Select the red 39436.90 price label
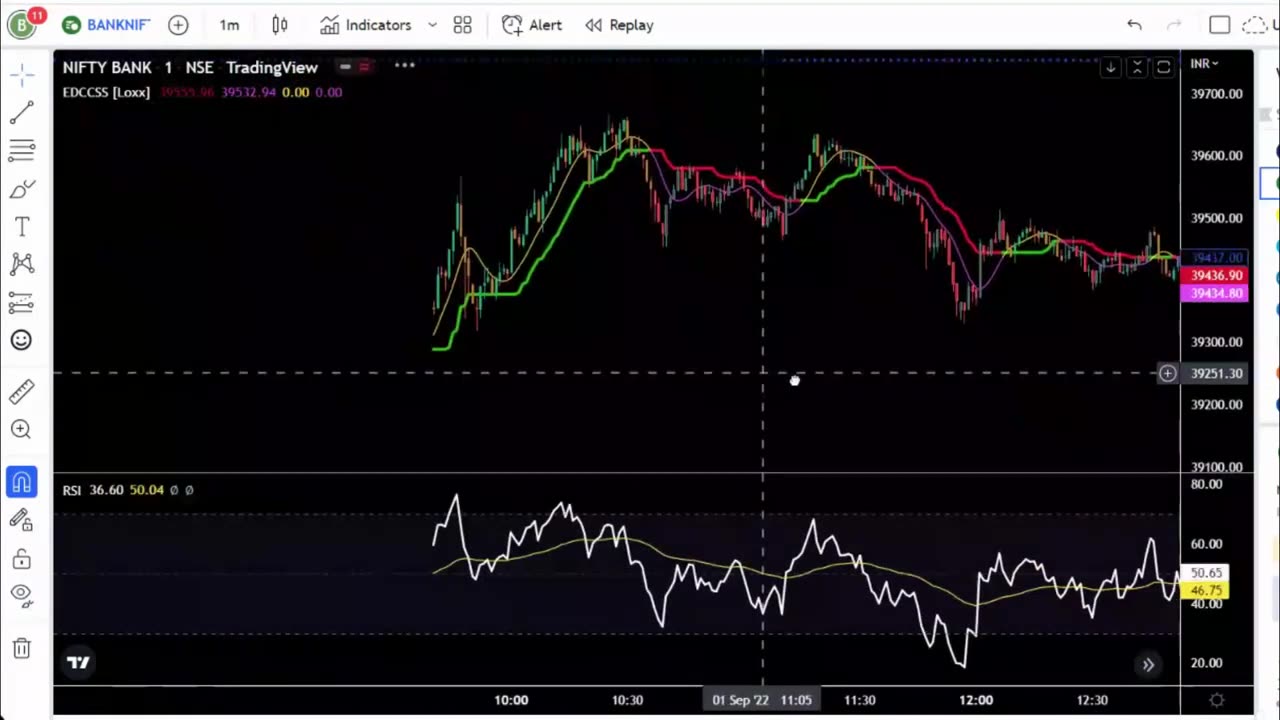Image resolution: width=1280 pixels, height=720 pixels. 1215,275
